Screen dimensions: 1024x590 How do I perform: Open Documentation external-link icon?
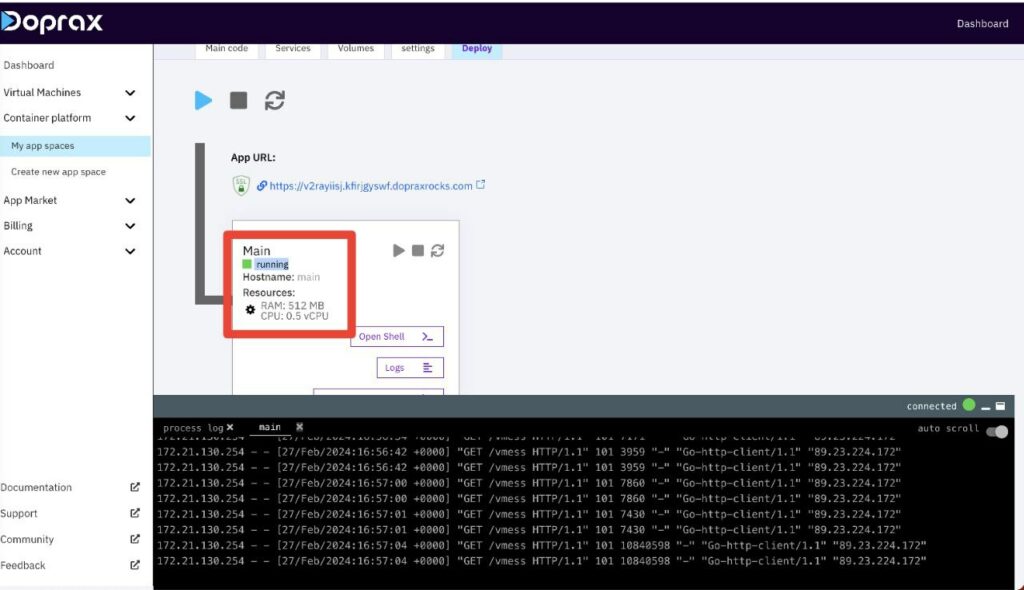pos(135,487)
